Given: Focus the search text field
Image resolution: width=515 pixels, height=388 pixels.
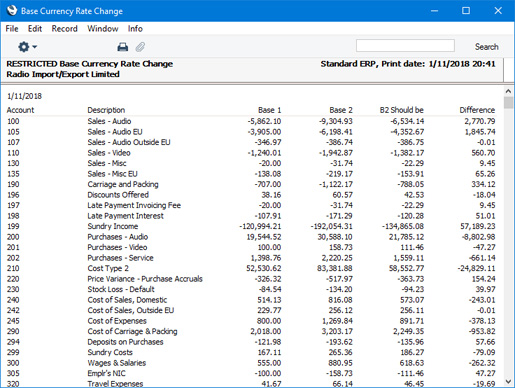Looking at the screenshot, I should click(405, 46).
